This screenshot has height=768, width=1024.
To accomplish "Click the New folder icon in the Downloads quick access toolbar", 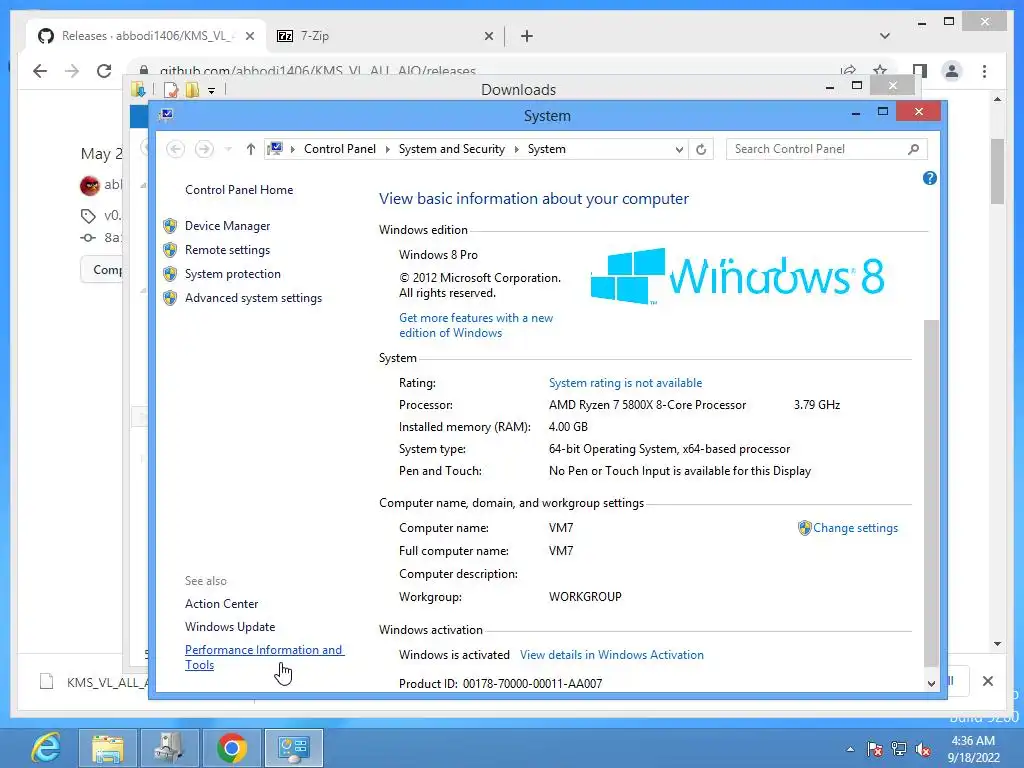I will [192, 89].
